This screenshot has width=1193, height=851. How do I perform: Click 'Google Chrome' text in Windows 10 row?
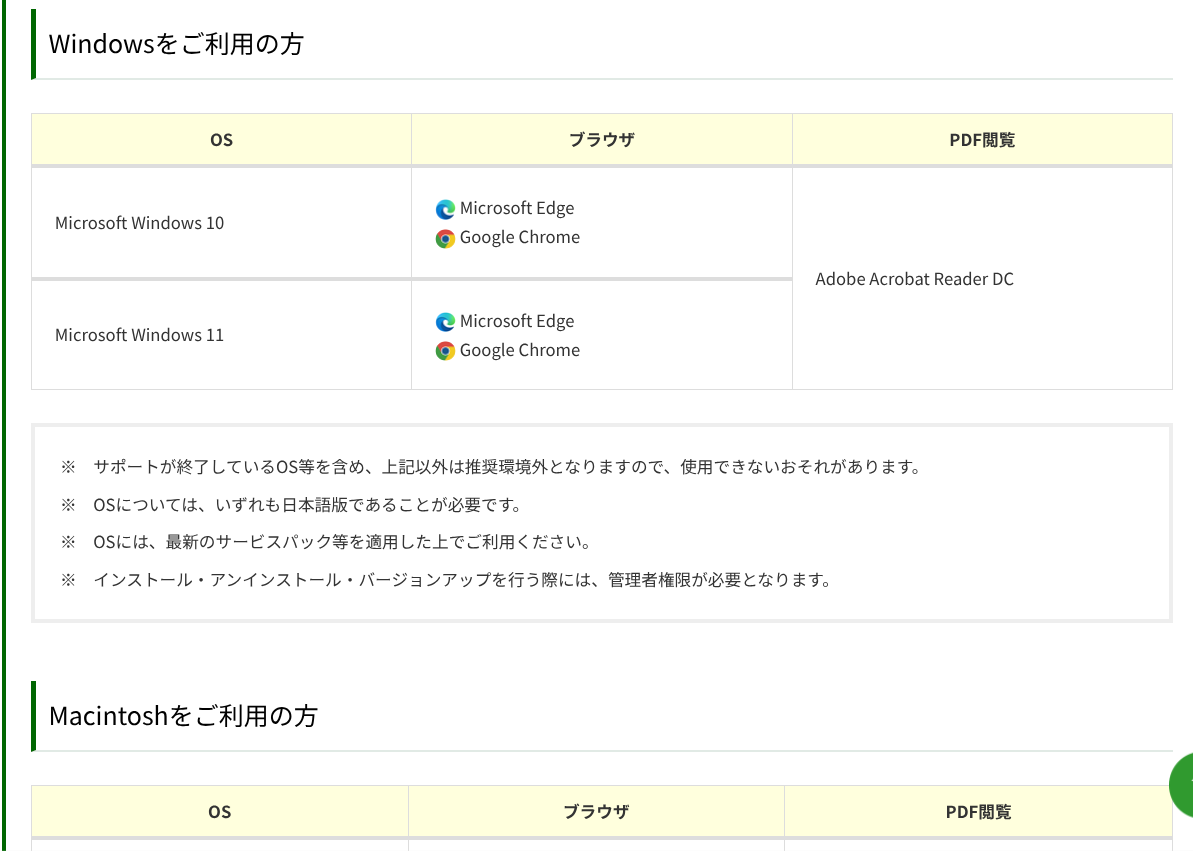(520, 237)
